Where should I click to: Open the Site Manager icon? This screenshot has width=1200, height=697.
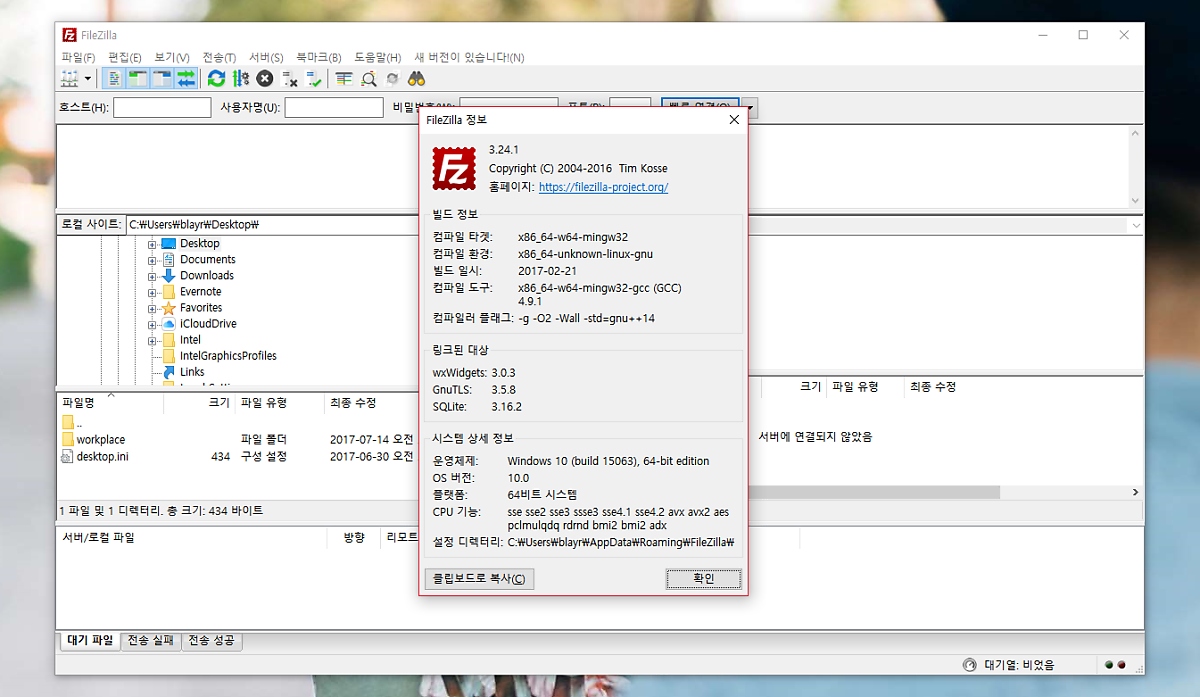click(x=70, y=78)
